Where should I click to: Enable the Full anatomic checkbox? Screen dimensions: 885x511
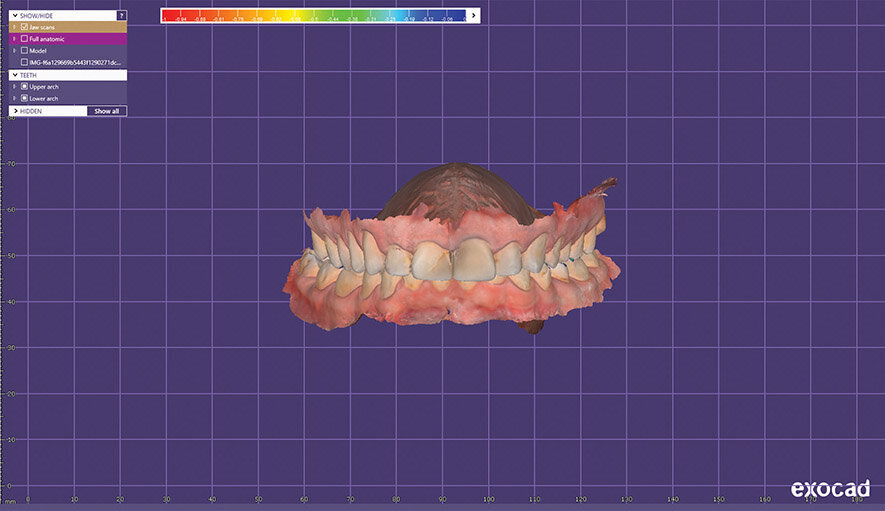point(24,39)
